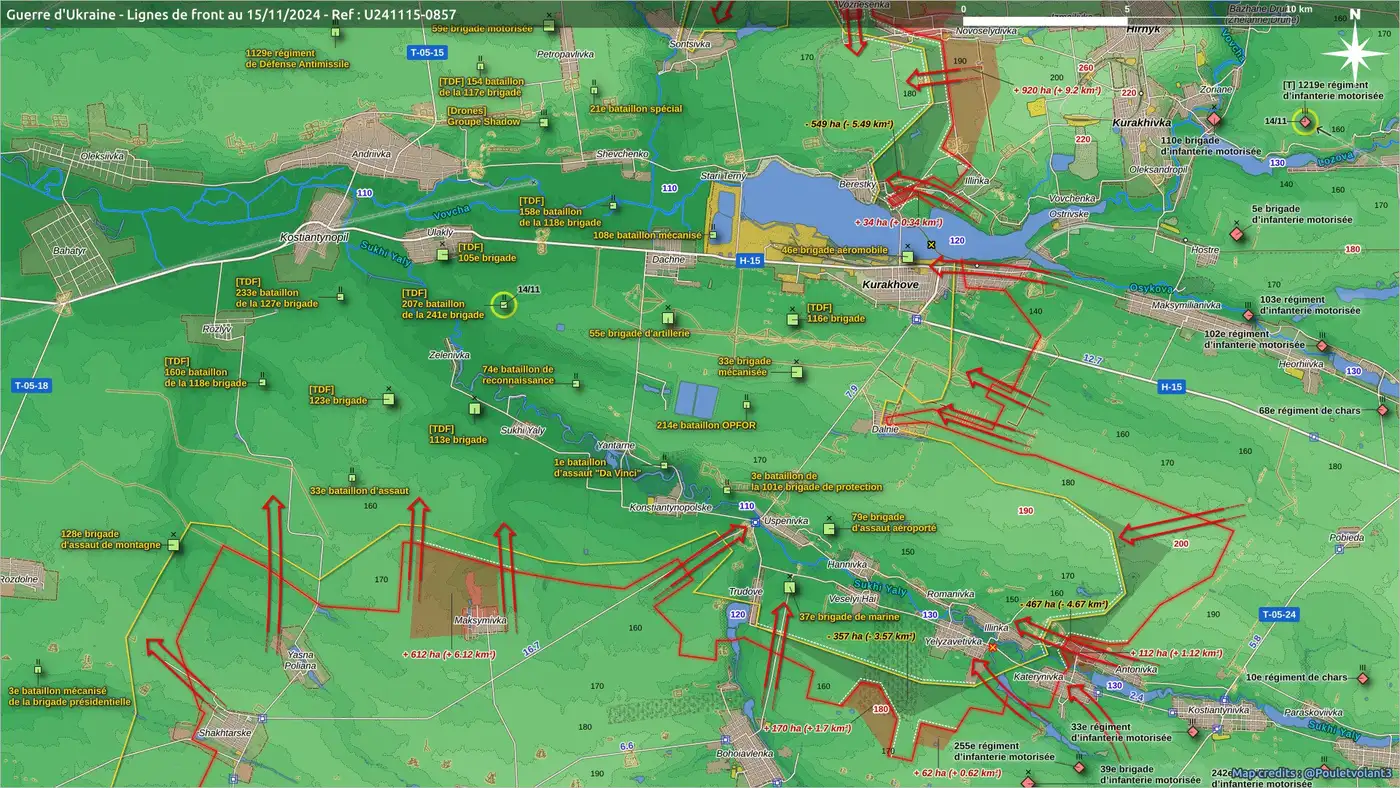Click the 68e régiment de chars red diamond

[x=1383, y=410]
